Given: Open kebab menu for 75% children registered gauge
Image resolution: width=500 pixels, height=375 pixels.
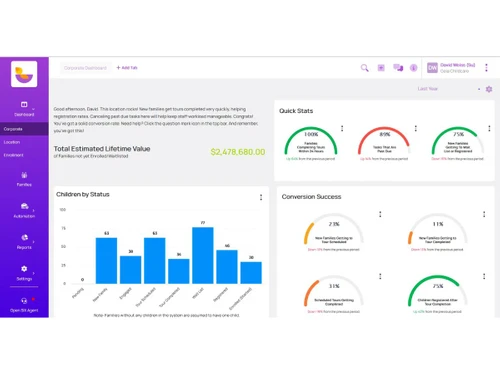Looking at the screenshot, I should pyautogui.click(x=484, y=276).
